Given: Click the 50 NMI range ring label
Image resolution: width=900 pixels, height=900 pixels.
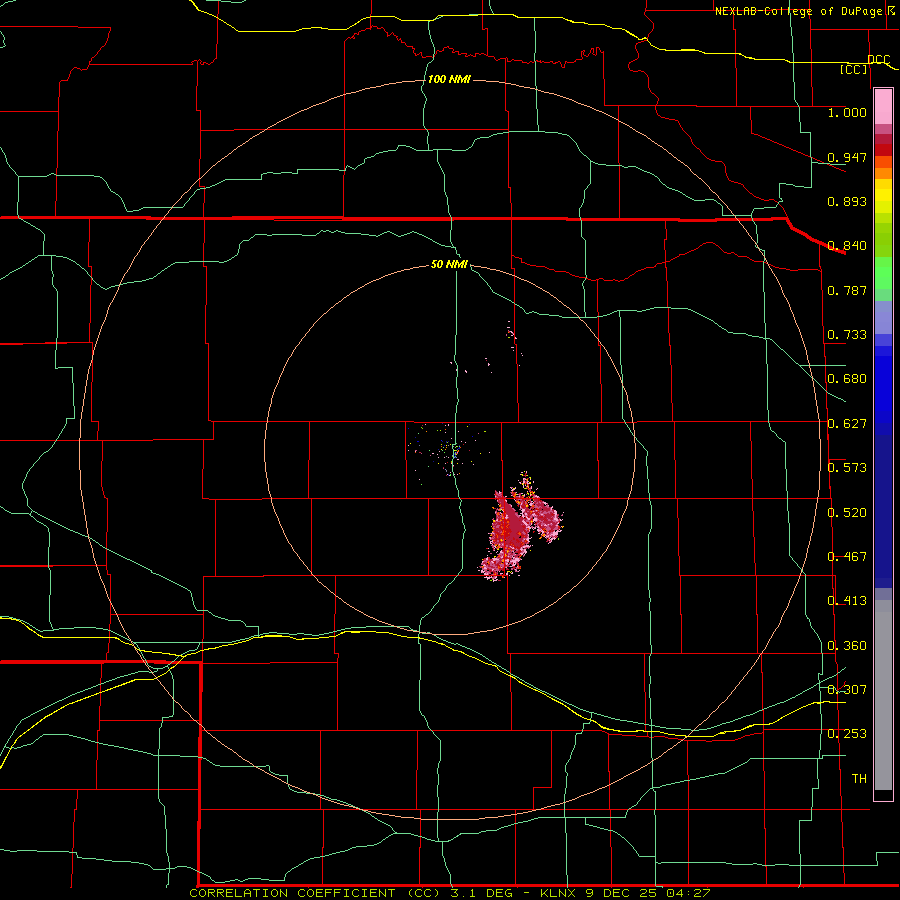Looking at the screenshot, I should tap(449, 265).
